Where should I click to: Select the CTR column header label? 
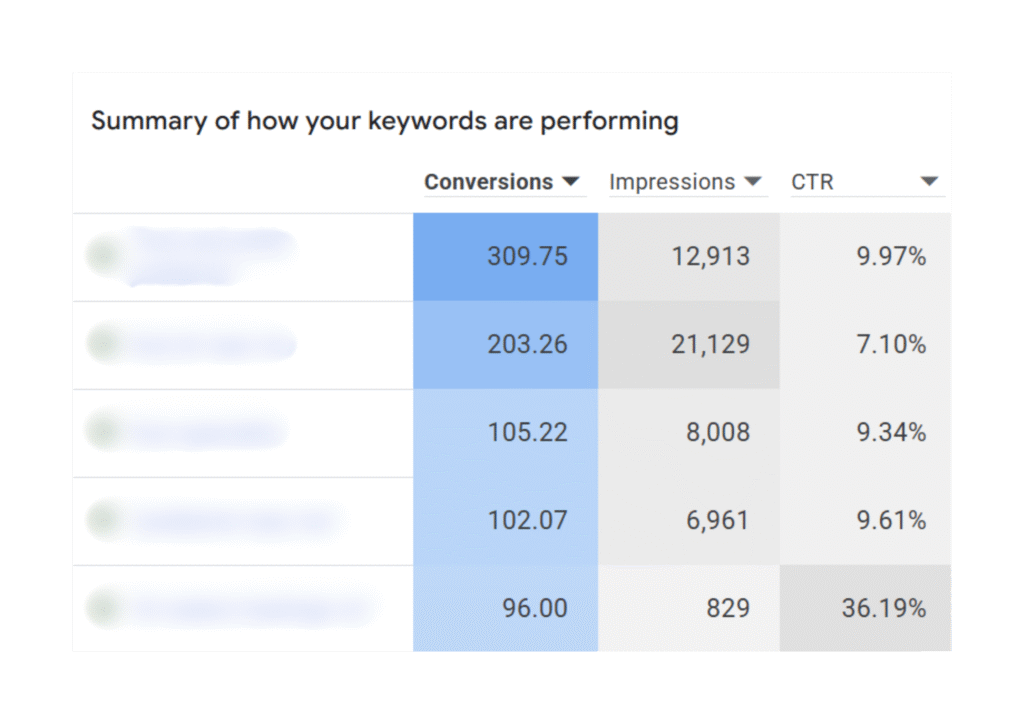click(x=812, y=182)
